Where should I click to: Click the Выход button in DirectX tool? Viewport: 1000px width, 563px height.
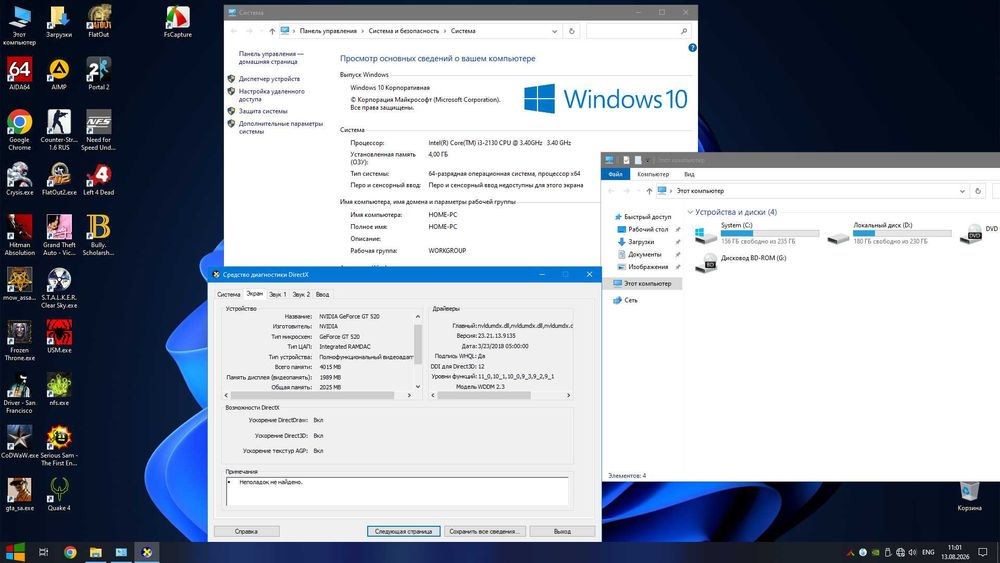tap(562, 531)
